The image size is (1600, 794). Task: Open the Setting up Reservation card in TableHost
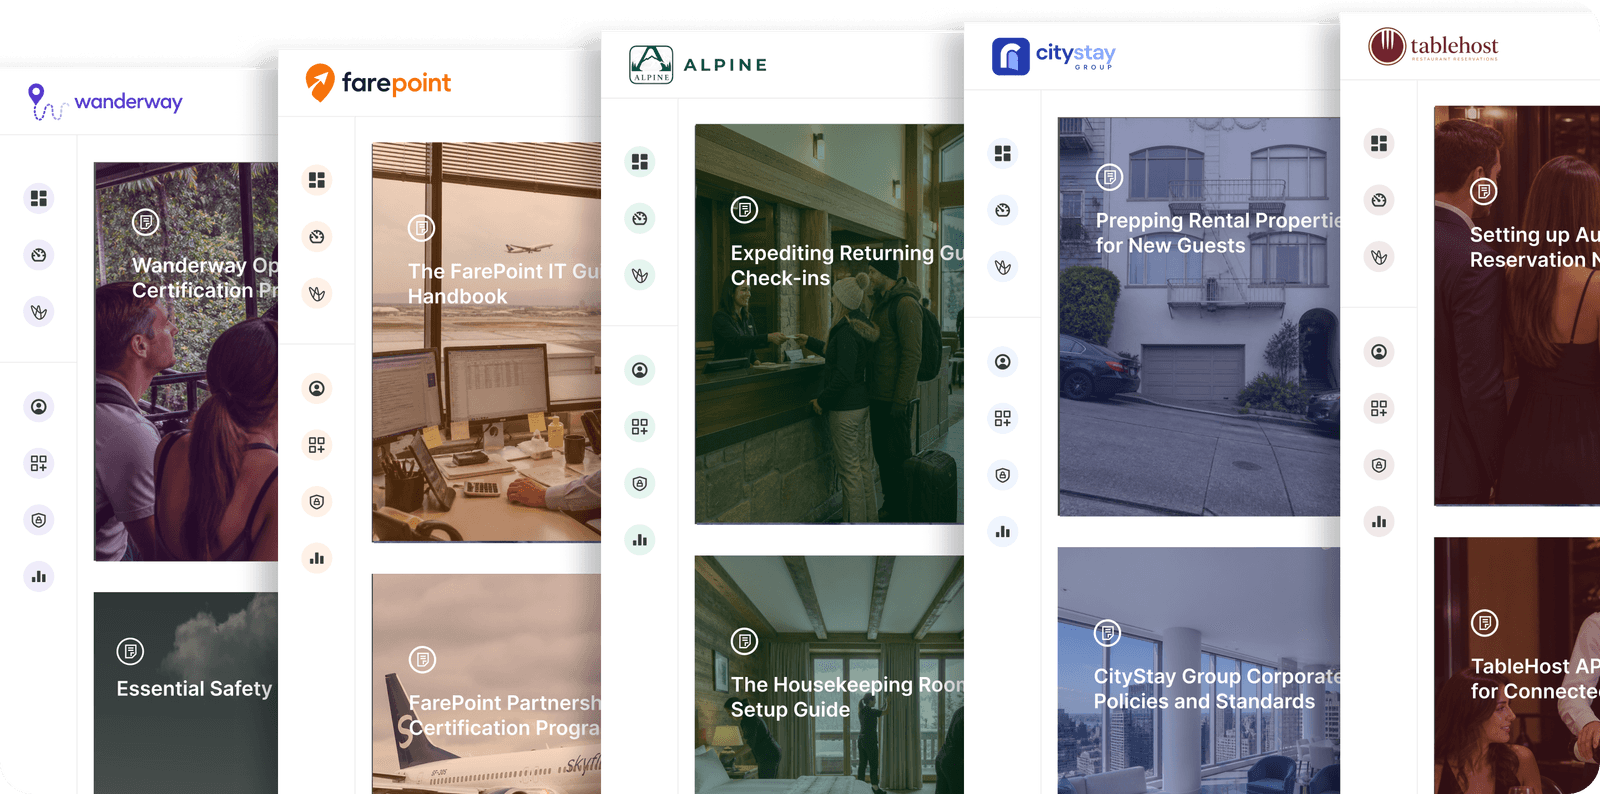[1517, 306]
